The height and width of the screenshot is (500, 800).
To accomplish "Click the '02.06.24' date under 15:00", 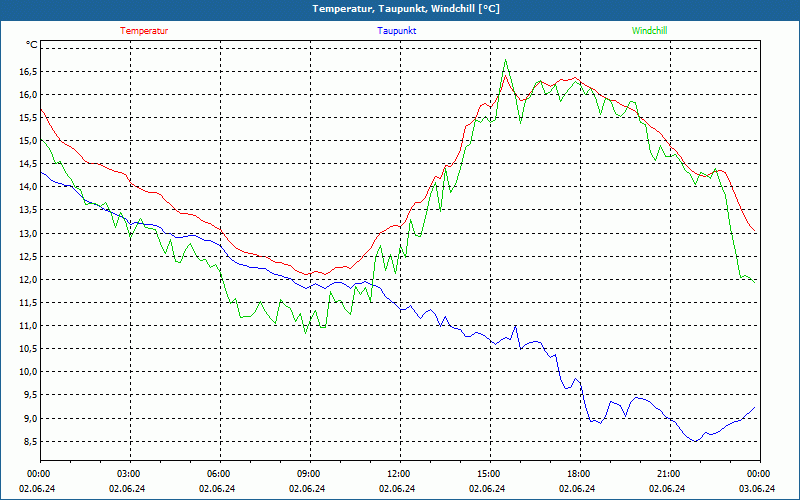I will (487, 489).
